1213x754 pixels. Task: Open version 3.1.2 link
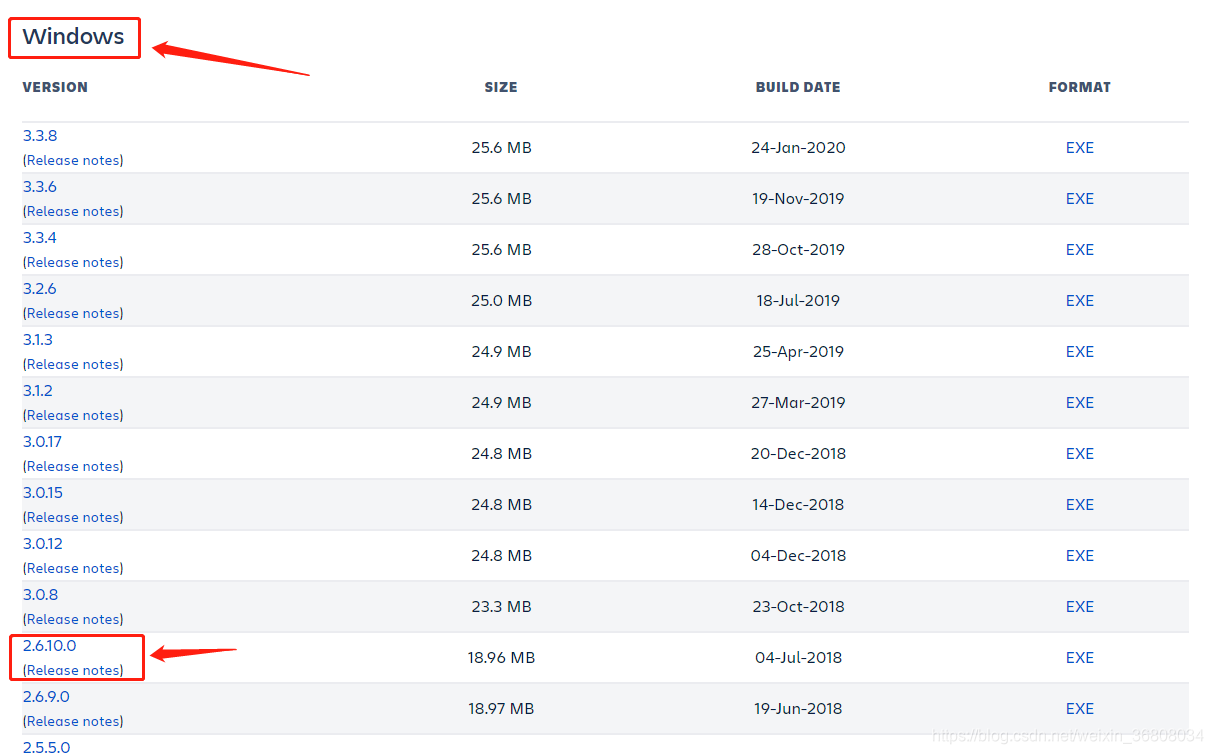38,390
